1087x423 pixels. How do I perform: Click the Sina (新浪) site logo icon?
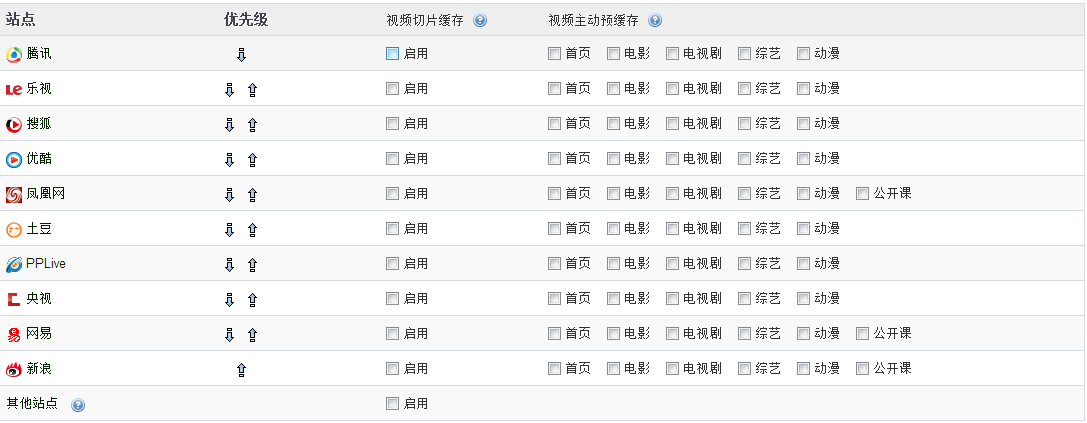(14, 369)
